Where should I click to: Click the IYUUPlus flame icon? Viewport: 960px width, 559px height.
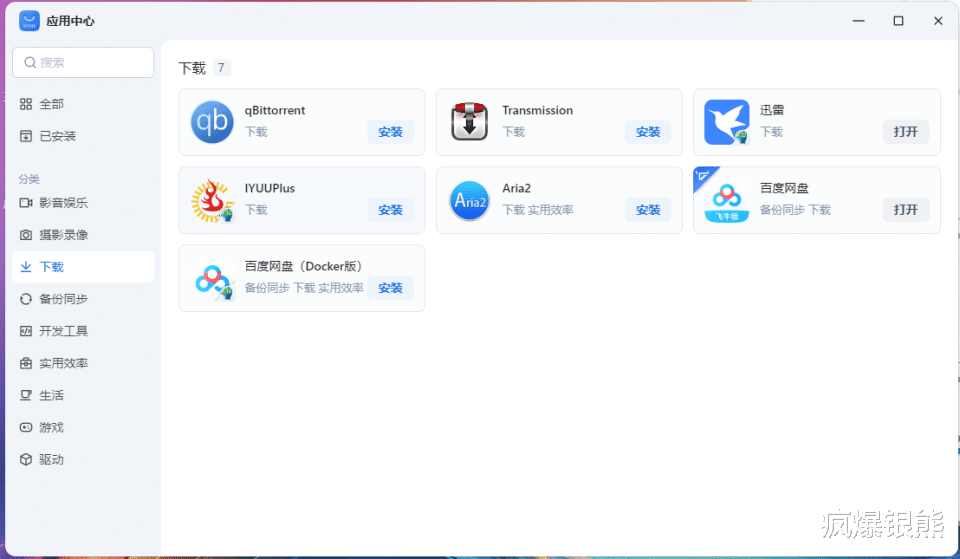[x=212, y=200]
